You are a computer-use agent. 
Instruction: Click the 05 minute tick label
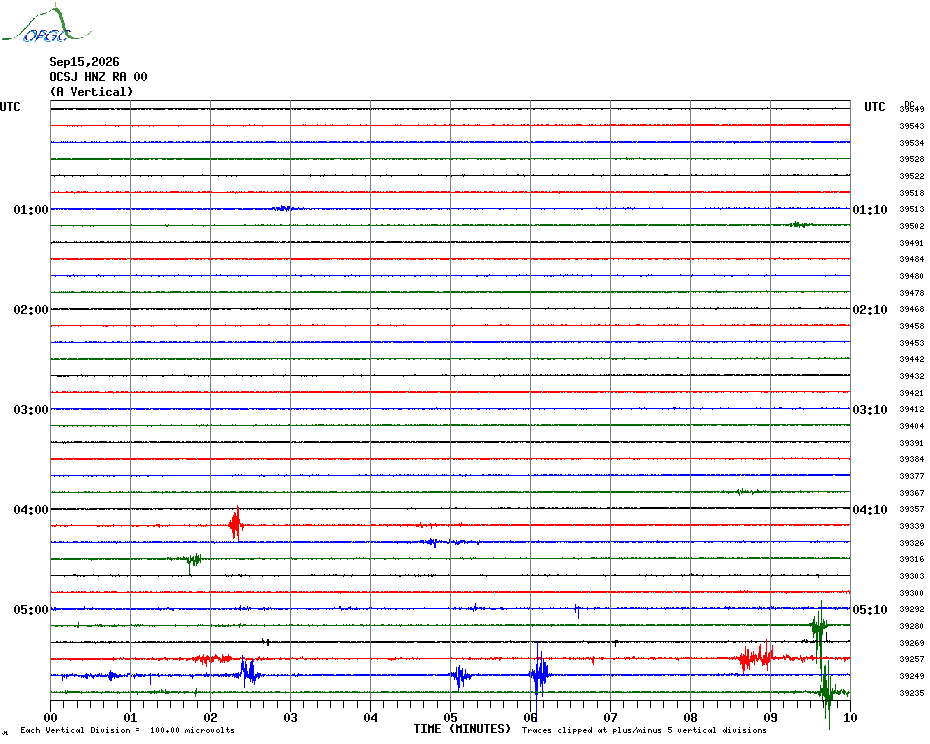450,718
